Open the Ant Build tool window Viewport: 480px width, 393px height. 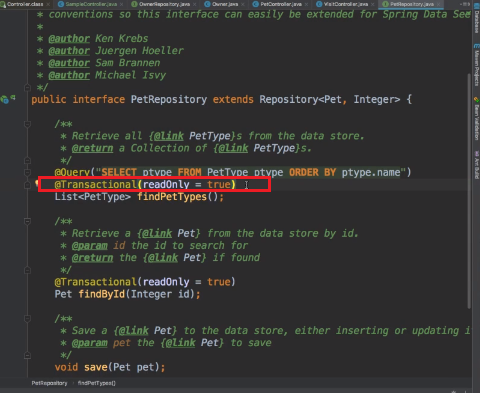pos(476,165)
